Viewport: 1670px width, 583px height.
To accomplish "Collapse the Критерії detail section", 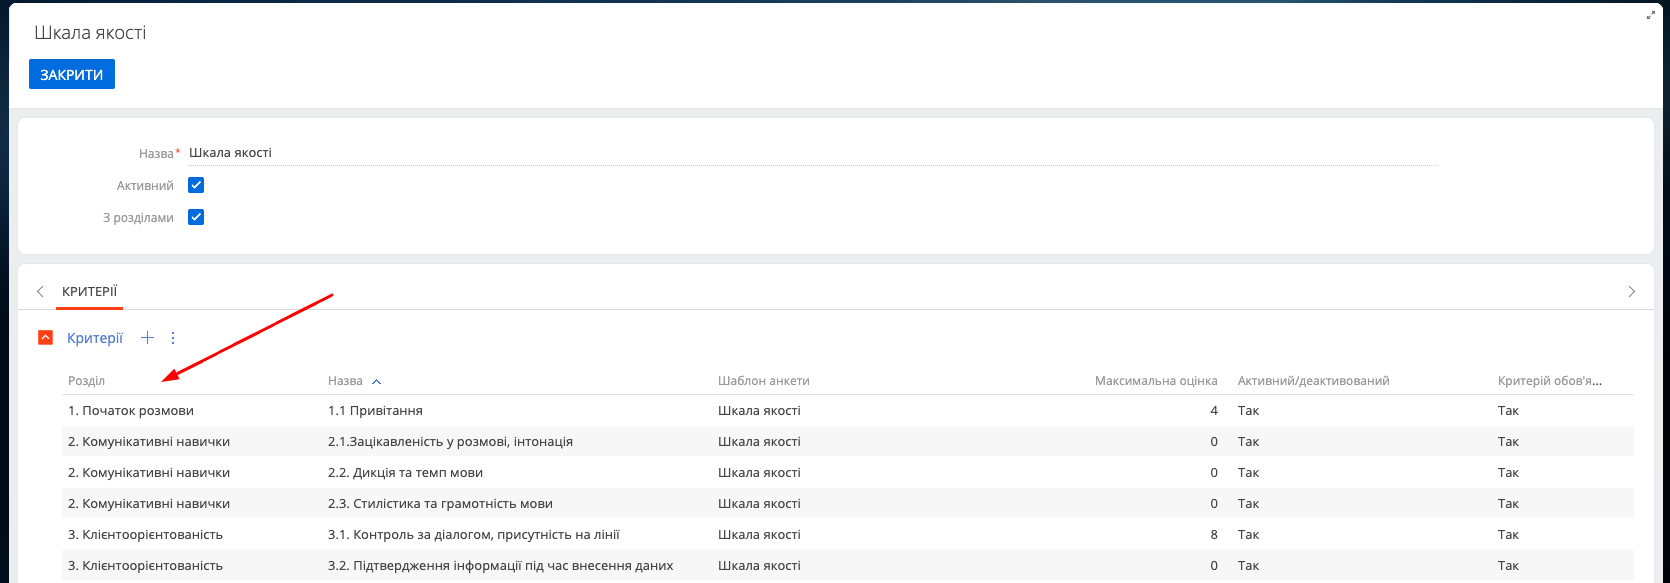I will pos(45,338).
